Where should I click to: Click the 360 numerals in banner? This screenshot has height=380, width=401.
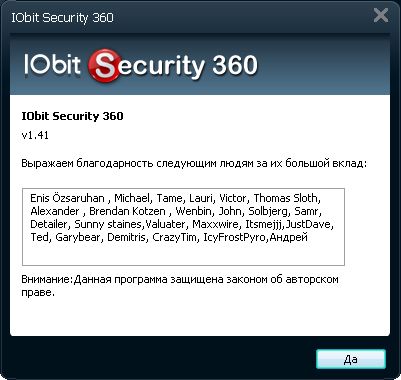coord(235,64)
